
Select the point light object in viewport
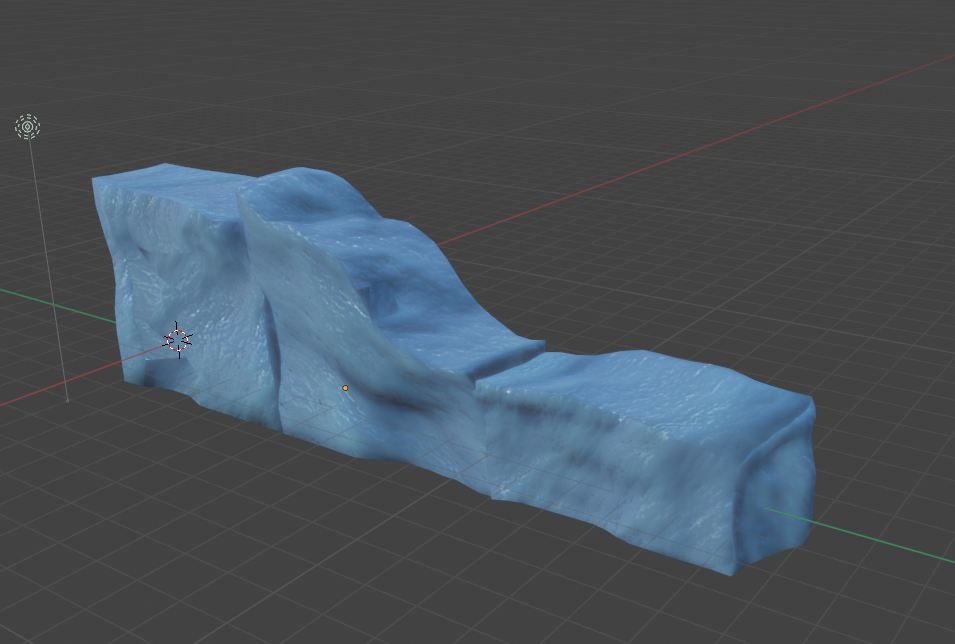point(27,127)
